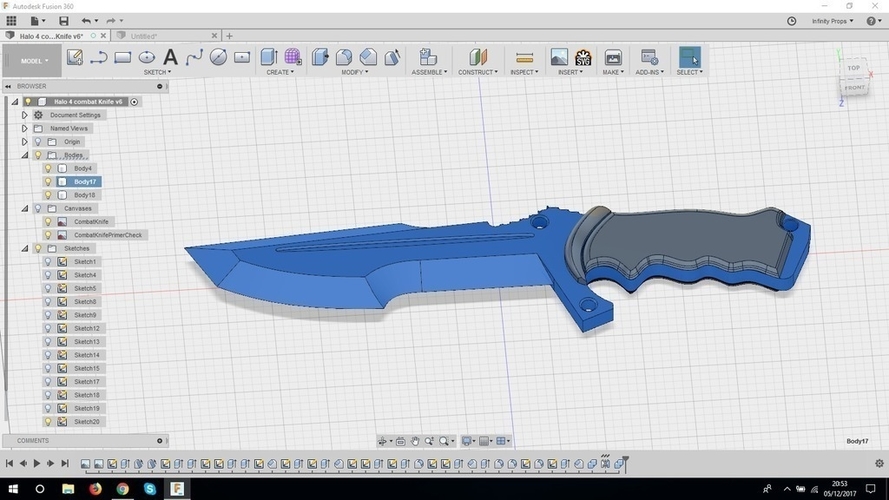Image resolution: width=889 pixels, height=500 pixels.
Task: Collapse the Bodies folder
Action: tap(24, 155)
